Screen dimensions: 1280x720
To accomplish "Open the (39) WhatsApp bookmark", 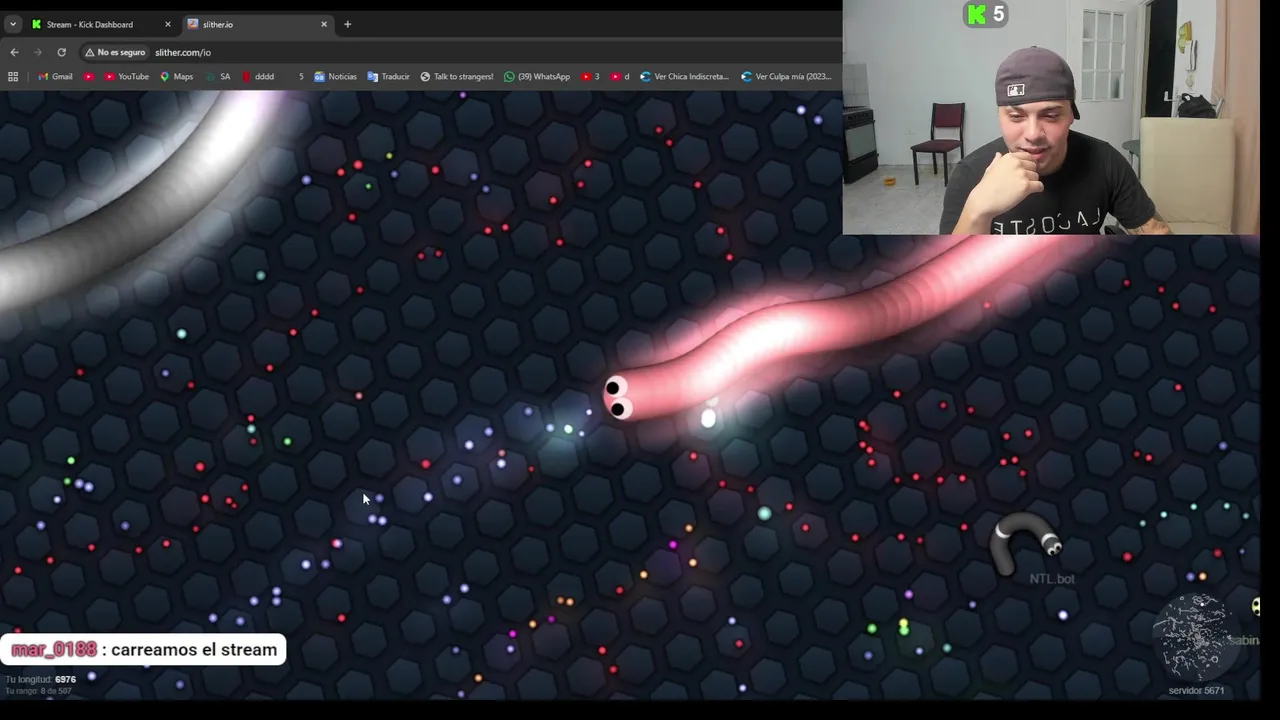I will click(x=537, y=76).
